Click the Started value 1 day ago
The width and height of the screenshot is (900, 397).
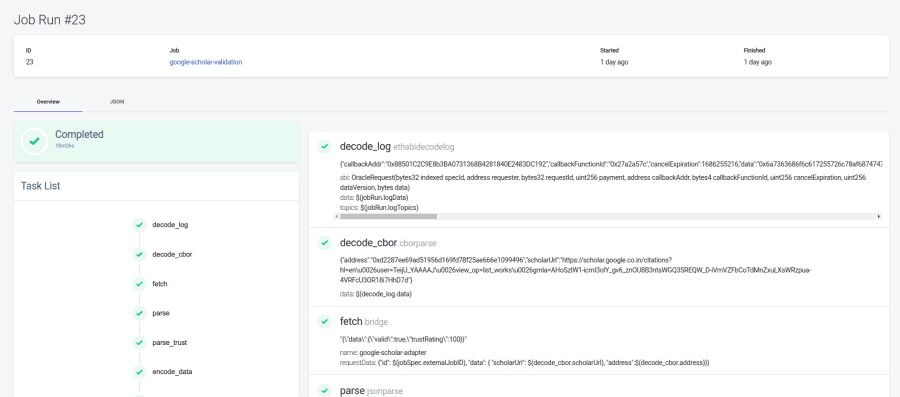pyautogui.click(x=614, y=62)
